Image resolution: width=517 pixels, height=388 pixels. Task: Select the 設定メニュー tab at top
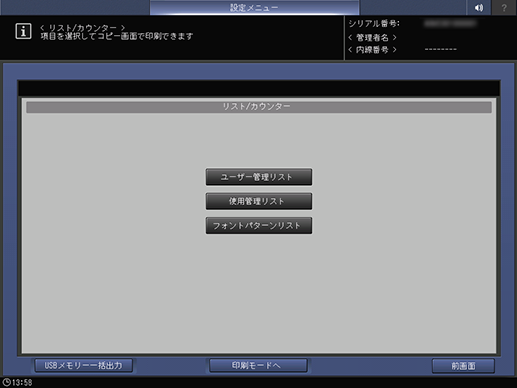coord(255,7)
